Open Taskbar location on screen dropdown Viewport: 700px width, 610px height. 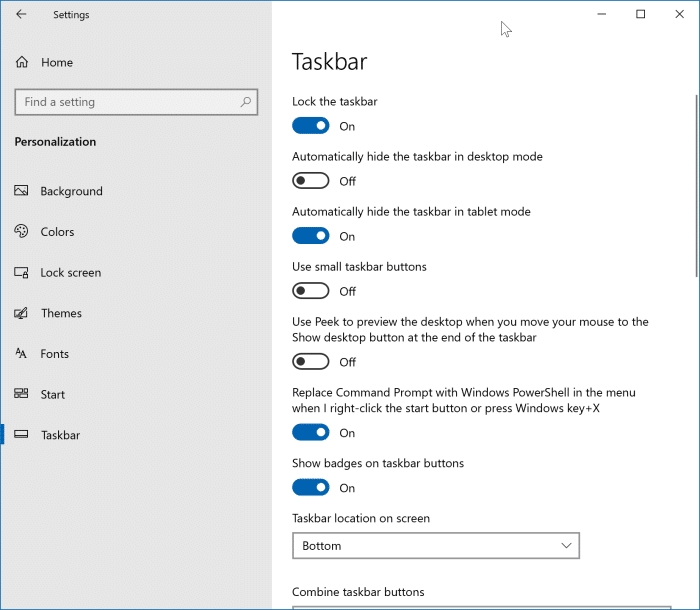coord(436,546)
